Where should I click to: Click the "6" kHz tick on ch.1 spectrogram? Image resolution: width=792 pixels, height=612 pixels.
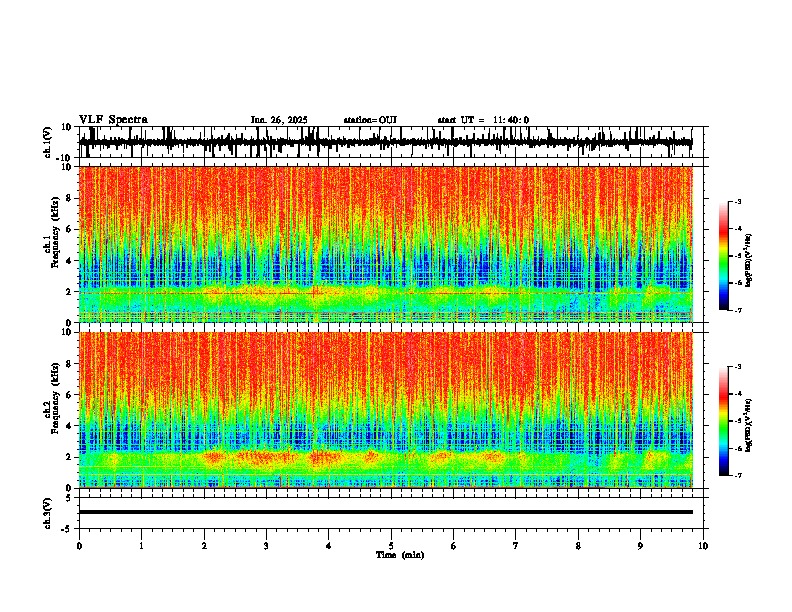point(69,230)
